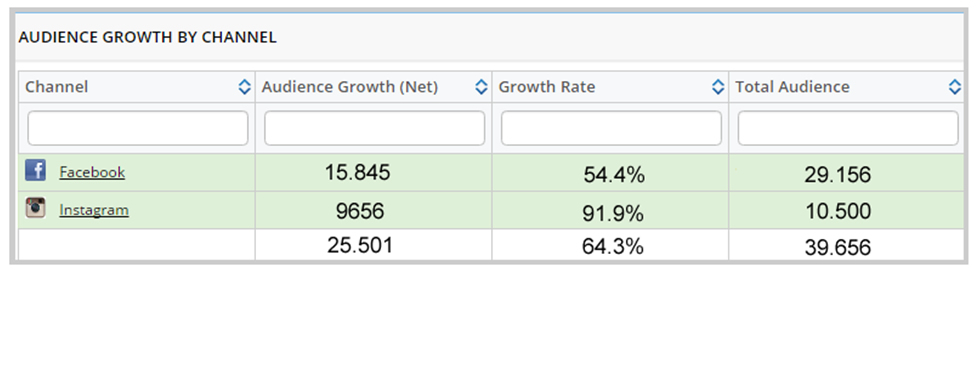Select the Growth Rate column header

coord(547,87)
